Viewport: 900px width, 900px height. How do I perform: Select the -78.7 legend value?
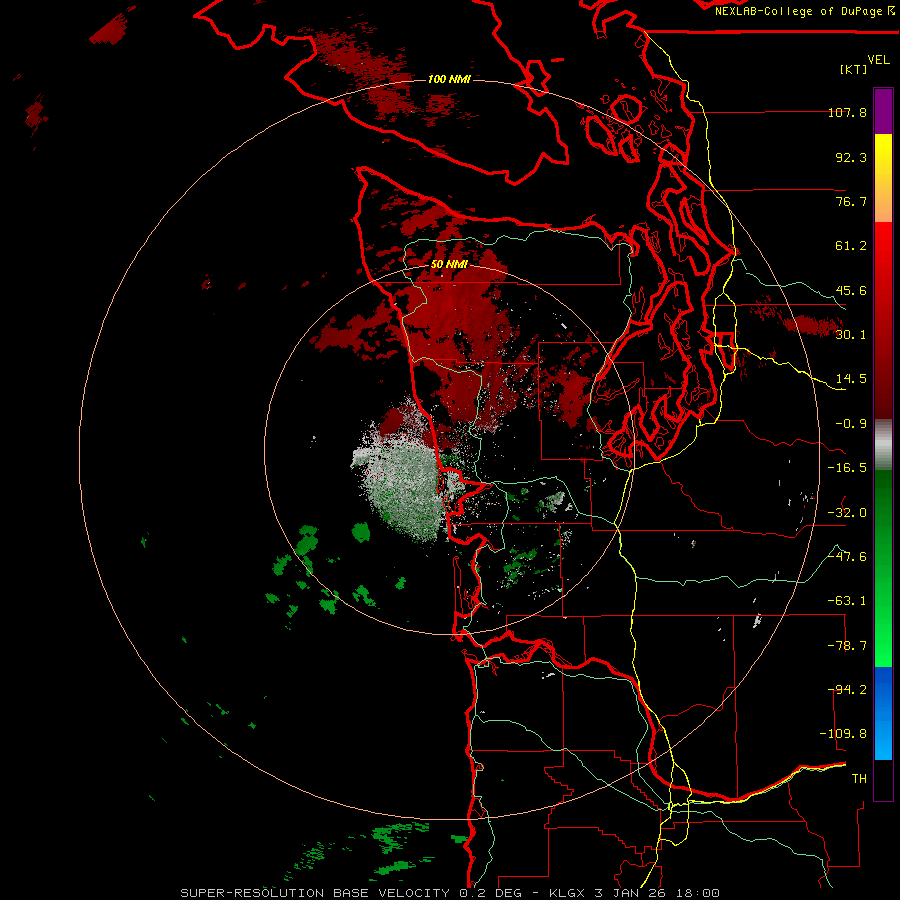[847, 646]
